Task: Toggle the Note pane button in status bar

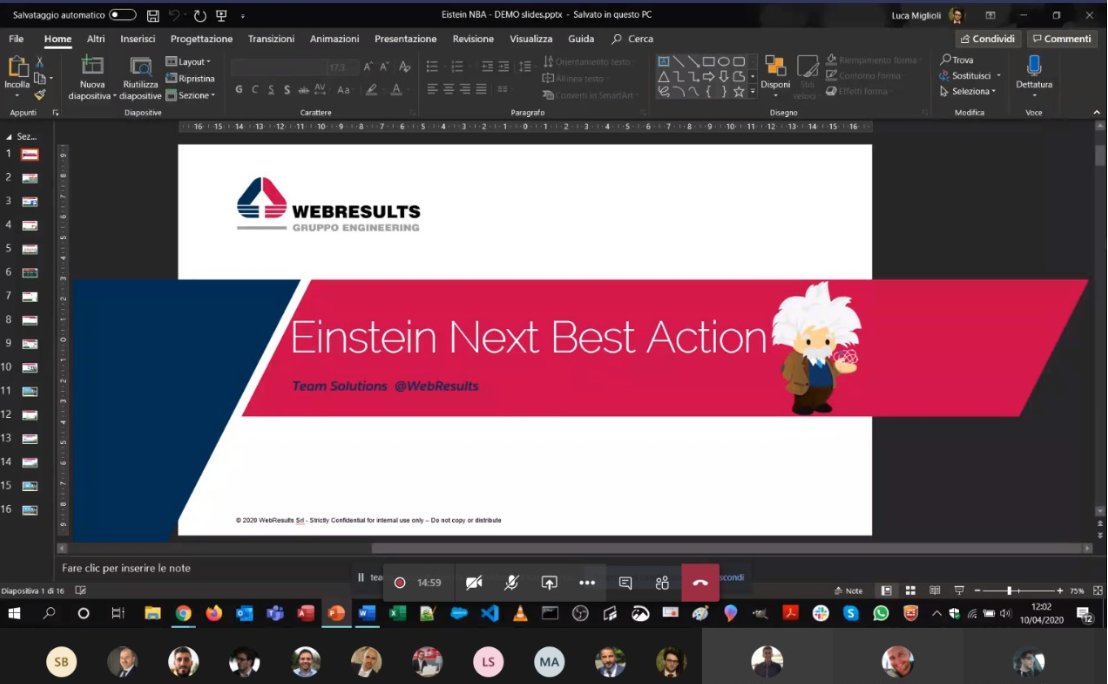Action: point(849,591)
